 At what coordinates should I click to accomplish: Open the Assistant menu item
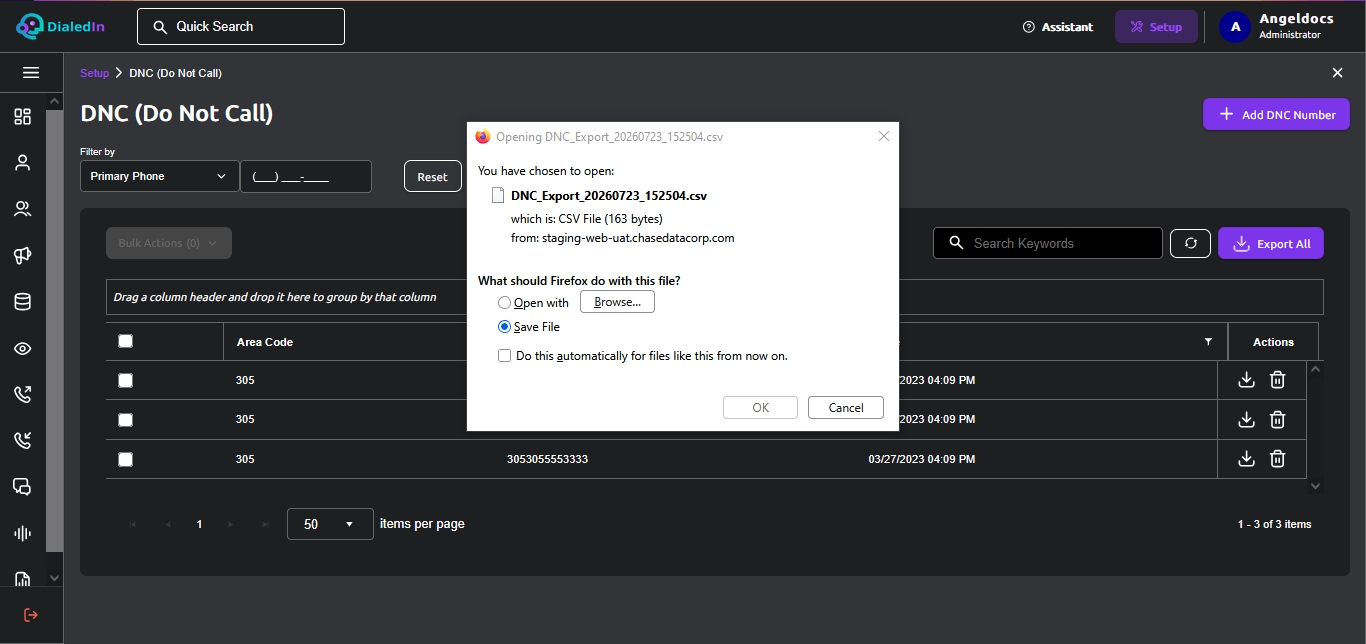coord(1058,27)
